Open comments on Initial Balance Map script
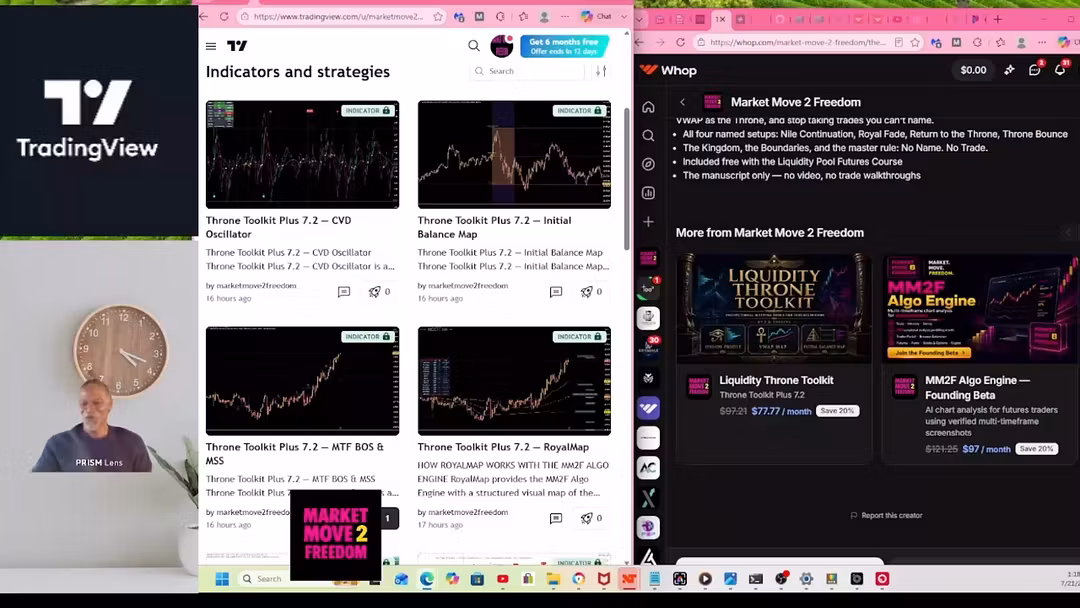The height and width of the screenshot is (608, 1080). pyautogui.click(x=556, y=292)
